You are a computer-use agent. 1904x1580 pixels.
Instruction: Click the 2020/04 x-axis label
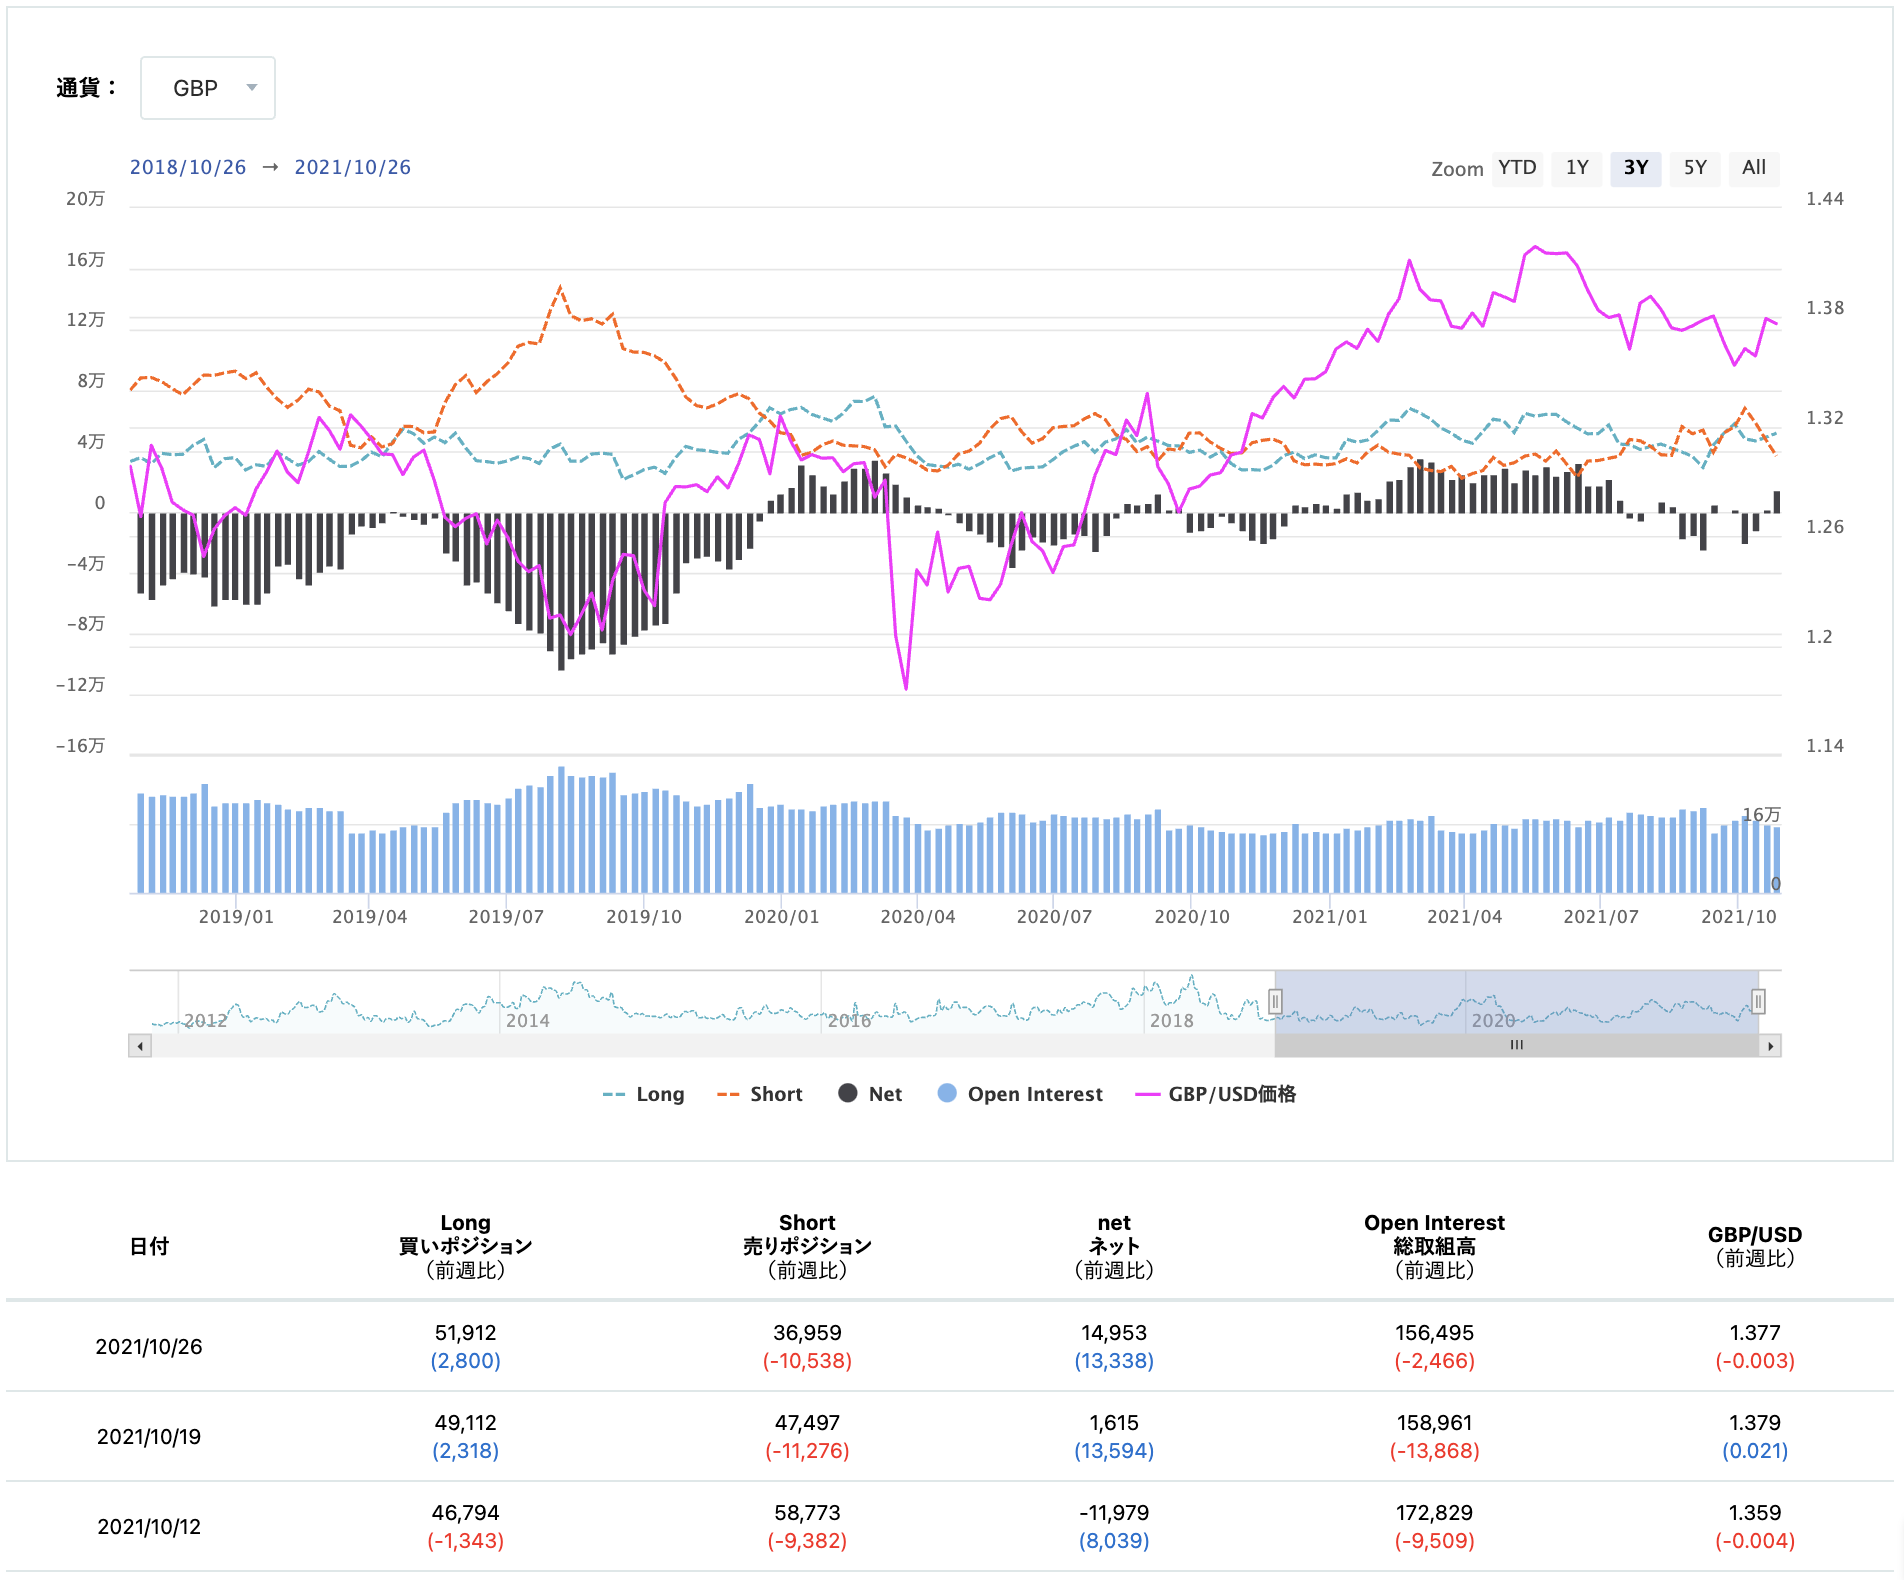918,917
